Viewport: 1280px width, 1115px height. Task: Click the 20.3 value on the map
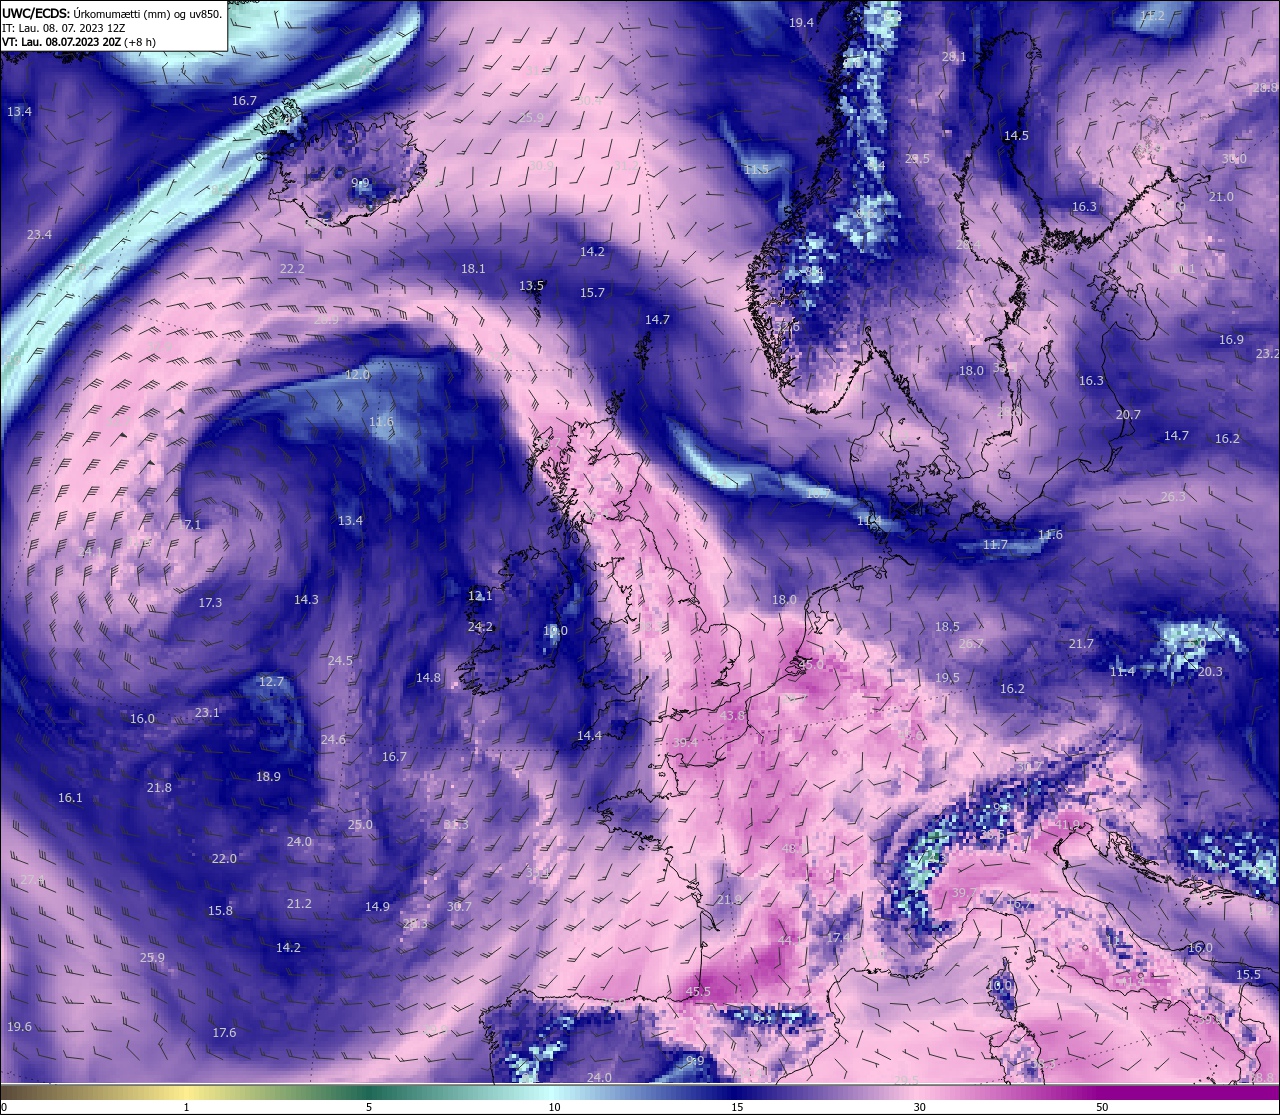pyautogui.click(x=1210, y=671)
